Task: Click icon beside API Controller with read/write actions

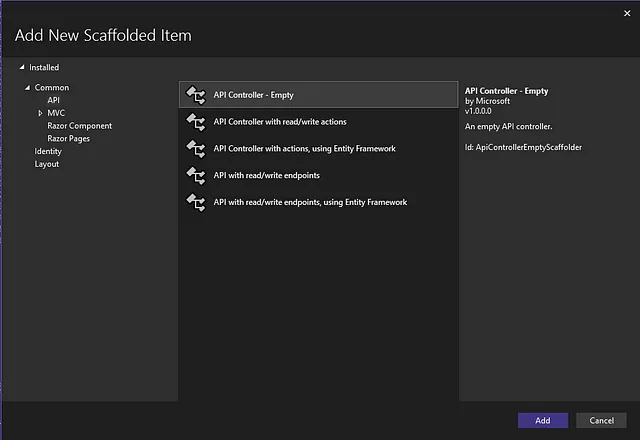Action: click(196, 122)
